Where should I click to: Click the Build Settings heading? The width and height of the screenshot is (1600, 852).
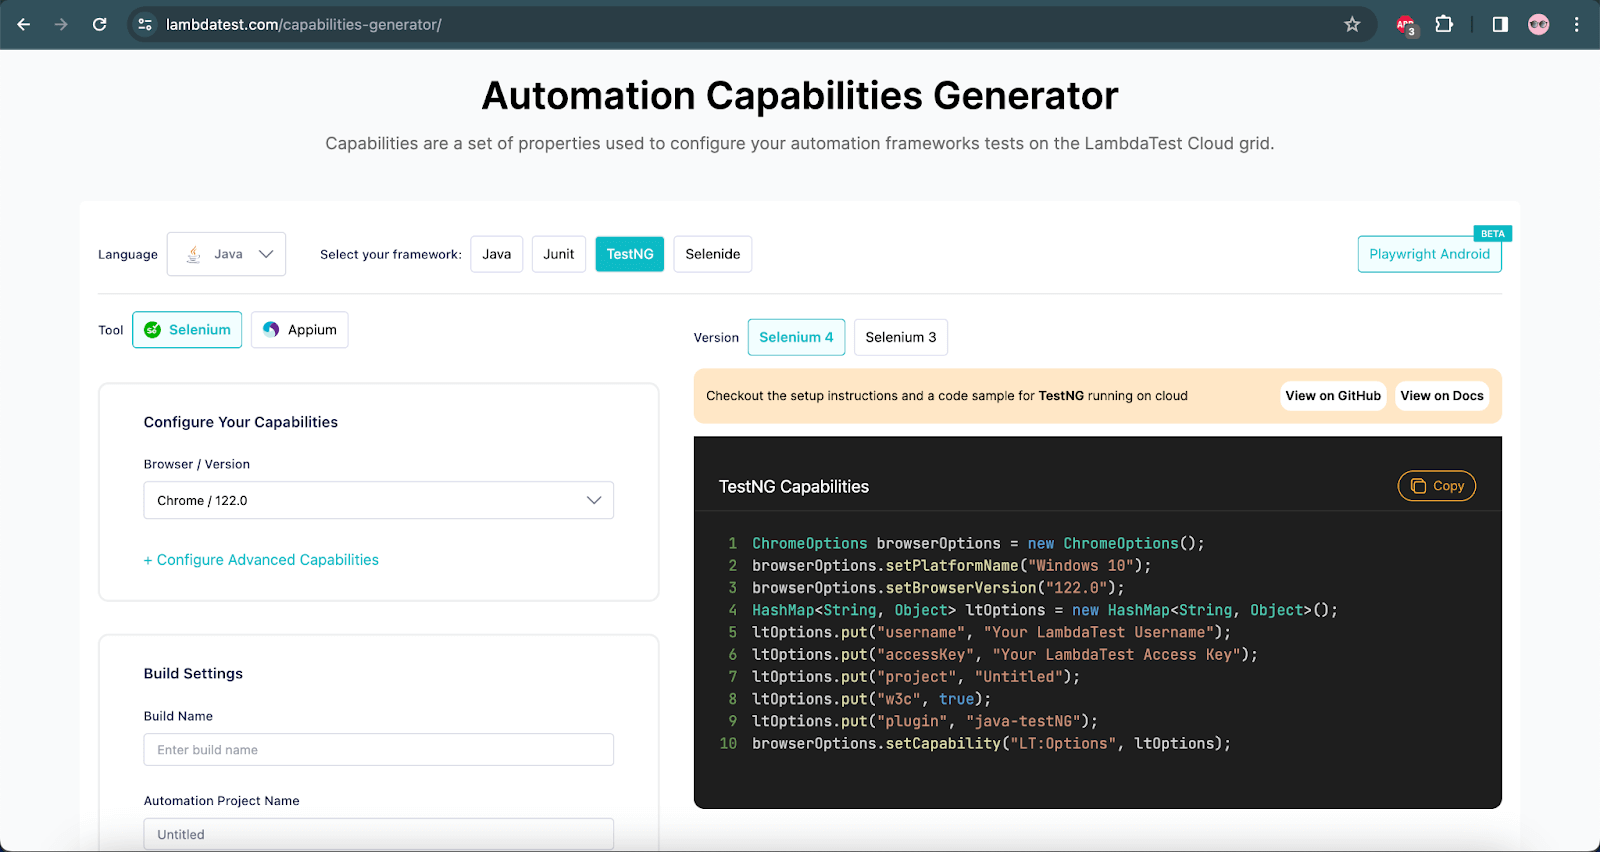coord(193,673)
